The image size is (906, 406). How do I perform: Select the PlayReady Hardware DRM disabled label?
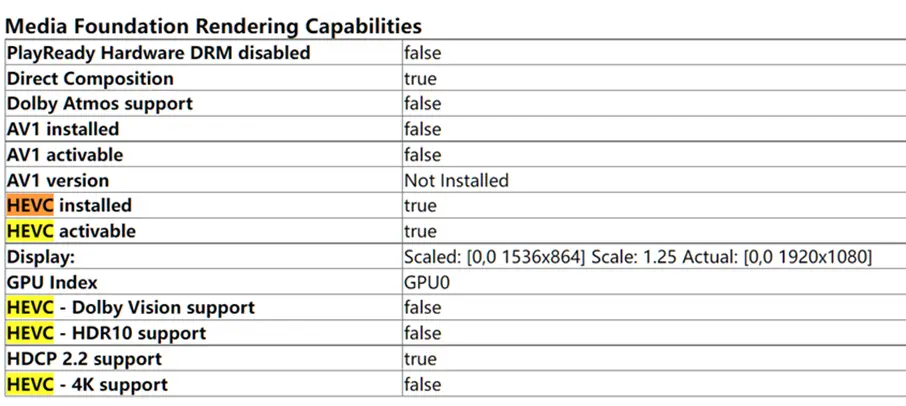click(x=158, y=52)
